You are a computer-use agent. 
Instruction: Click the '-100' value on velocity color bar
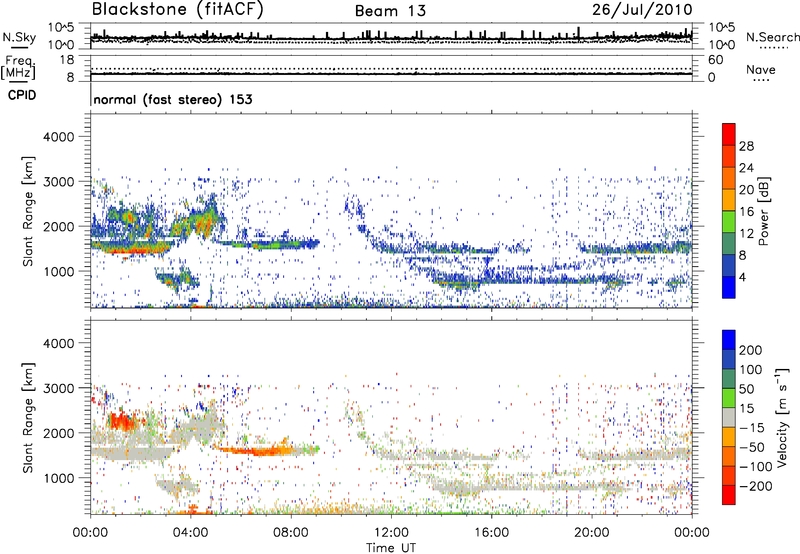[x=756, y=467]
